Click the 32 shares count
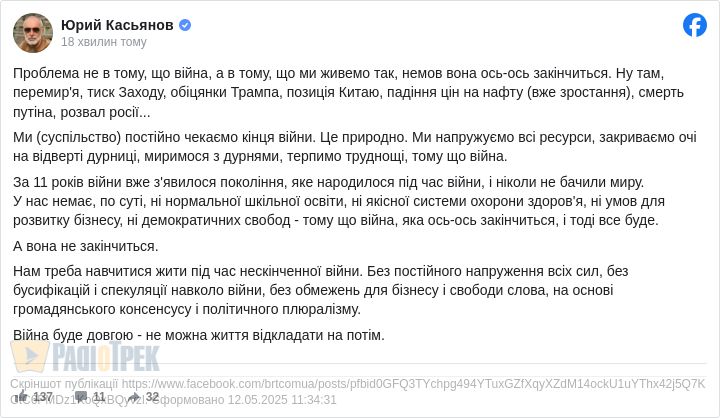The height and width of the screenshot is (418, 720). pos(153,397)
